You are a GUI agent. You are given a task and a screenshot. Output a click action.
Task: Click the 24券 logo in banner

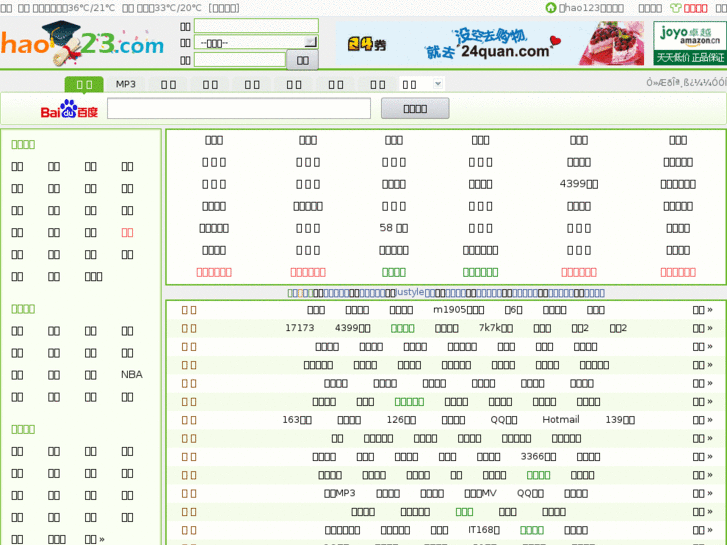[367, 45]
